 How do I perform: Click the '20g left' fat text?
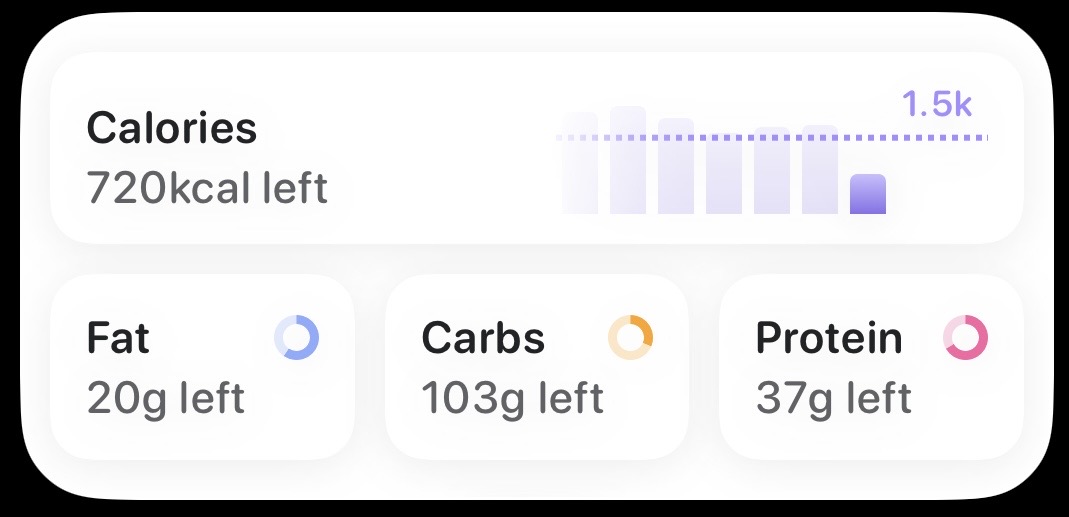click(166, 397)
